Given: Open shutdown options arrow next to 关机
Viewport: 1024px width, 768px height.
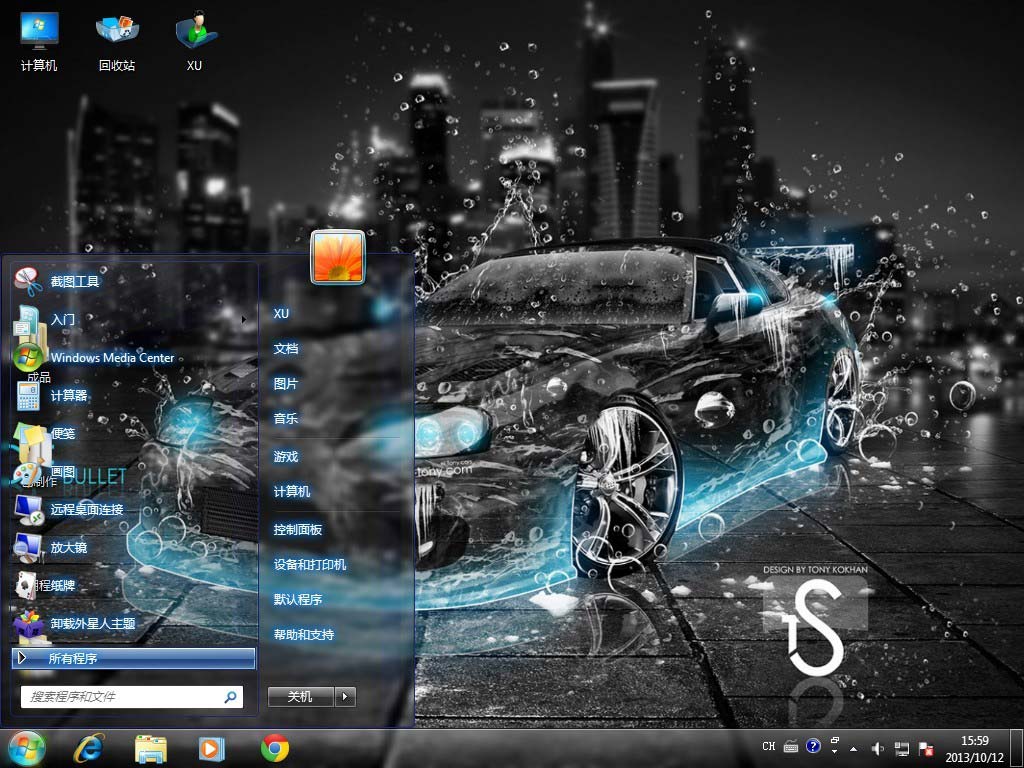Looking at the screenshot, I should [x=345, y=697].
